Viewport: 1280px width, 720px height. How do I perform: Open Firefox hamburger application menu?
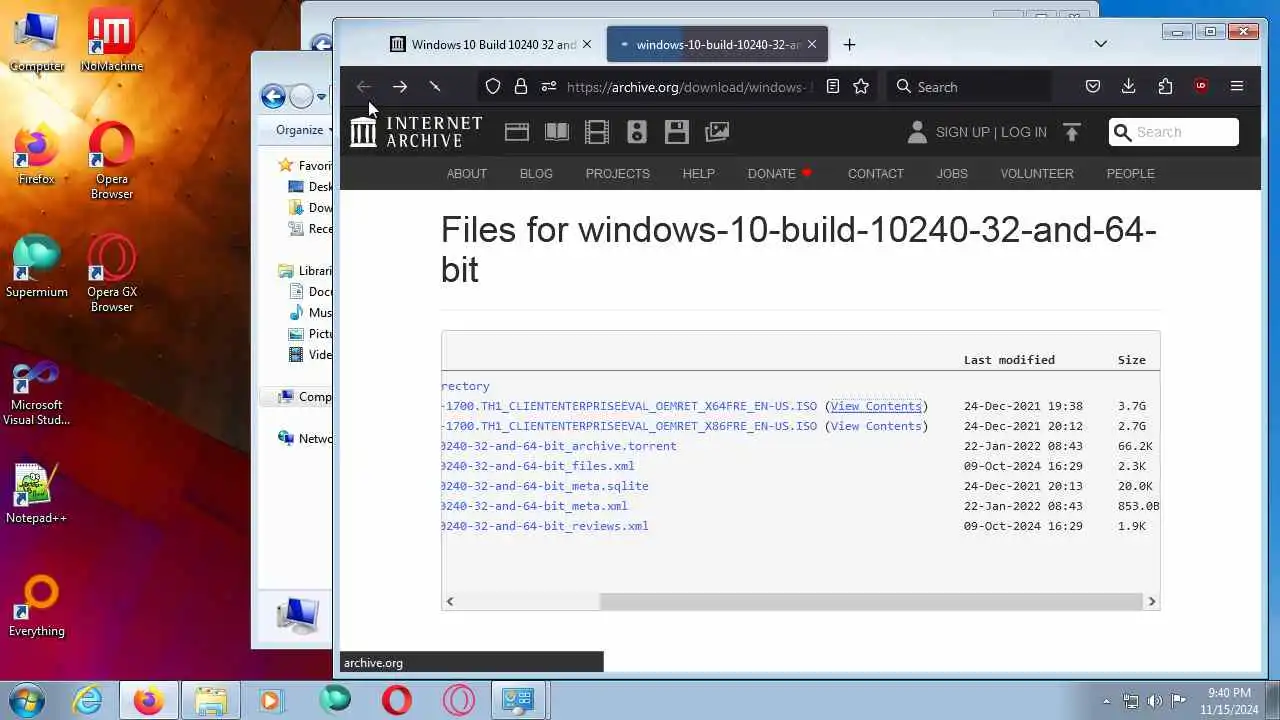[x=1237, y=87]
